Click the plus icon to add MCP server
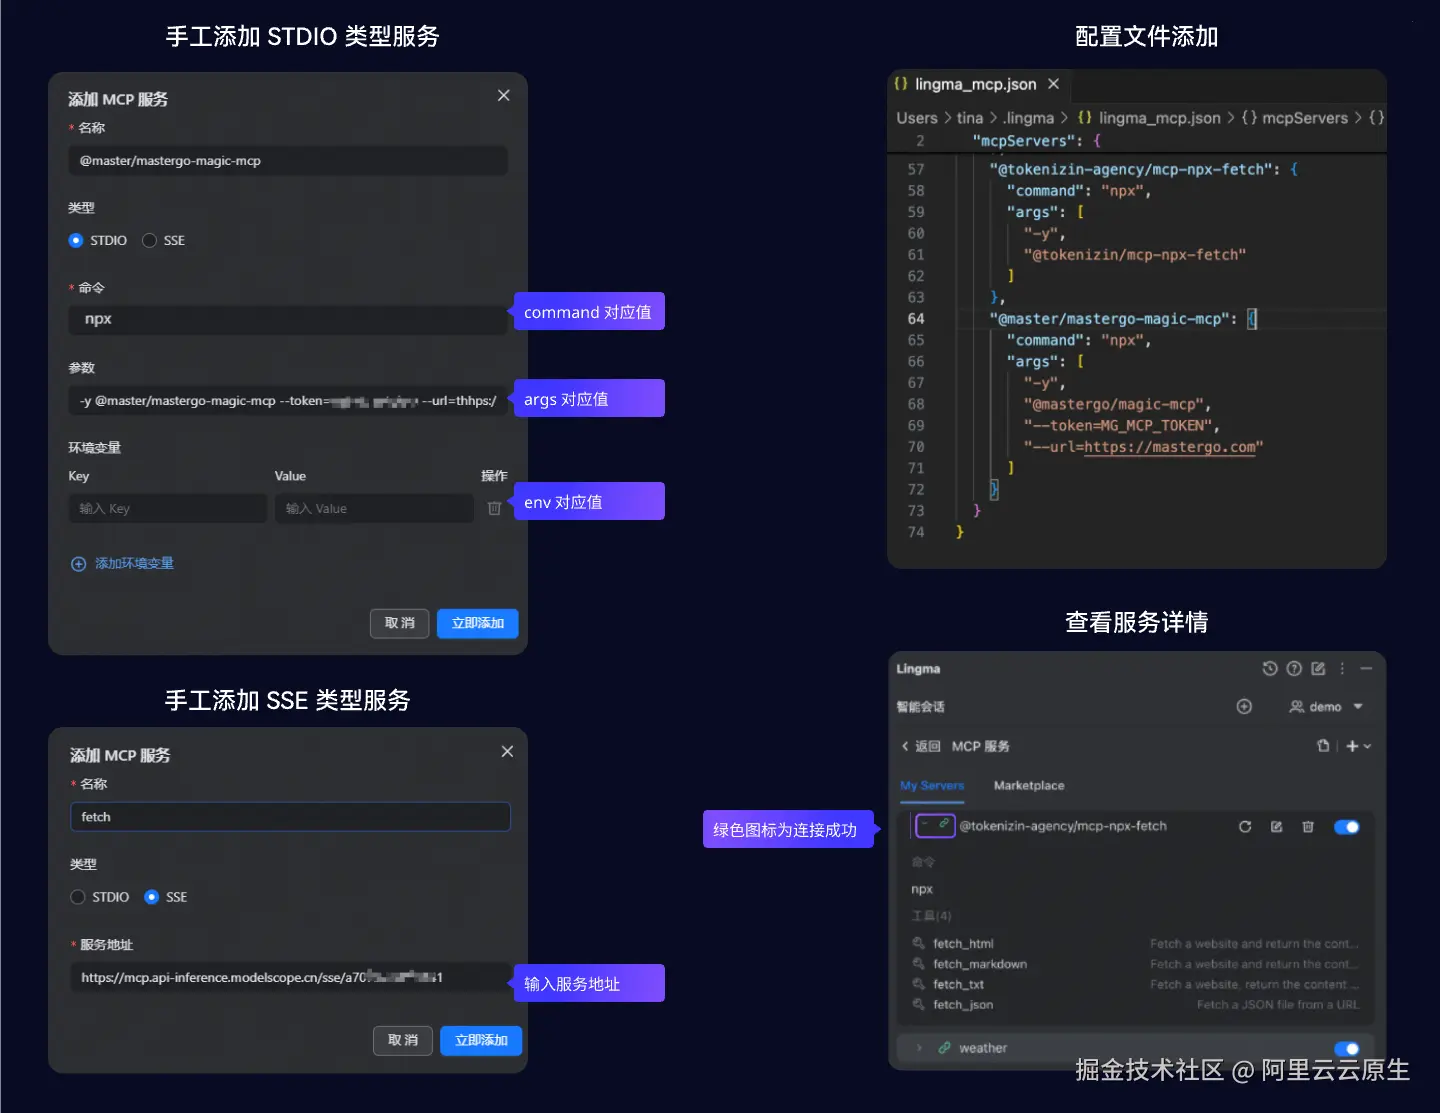Viewport: 1440px width, 1113px height. tap(1352, 746)
